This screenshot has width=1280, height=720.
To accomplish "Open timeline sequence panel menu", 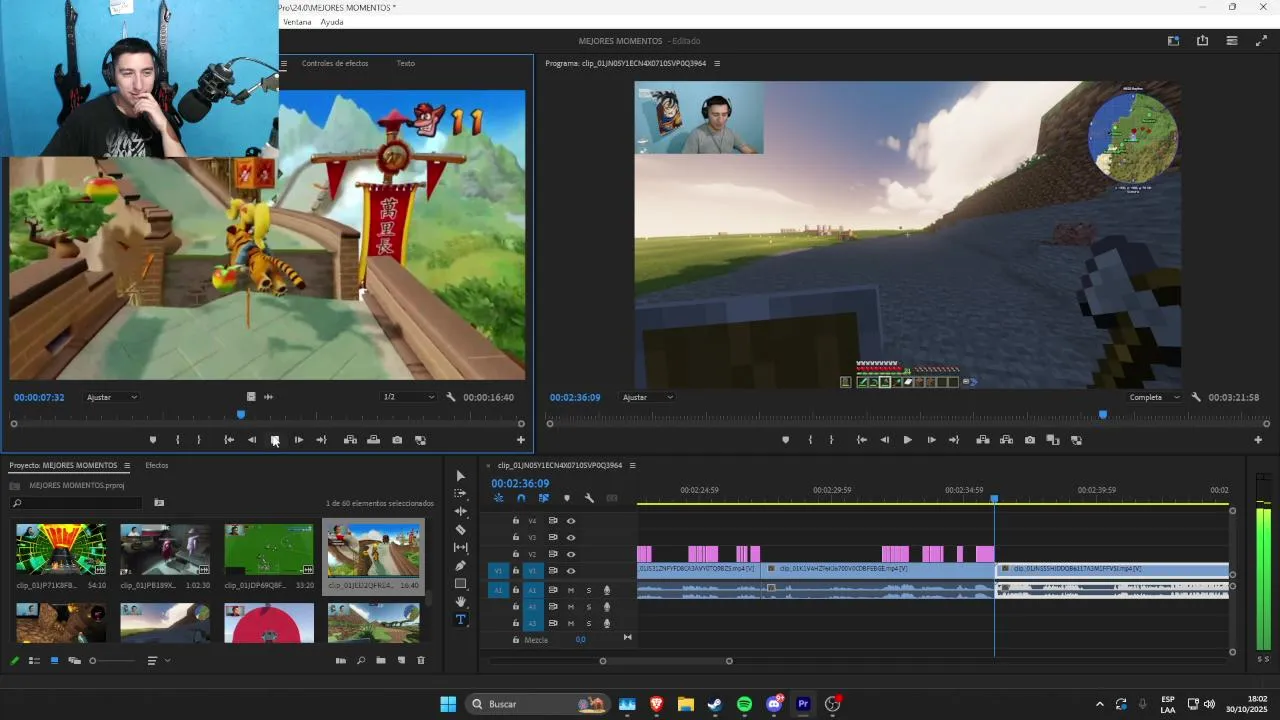I will point(632,465).
